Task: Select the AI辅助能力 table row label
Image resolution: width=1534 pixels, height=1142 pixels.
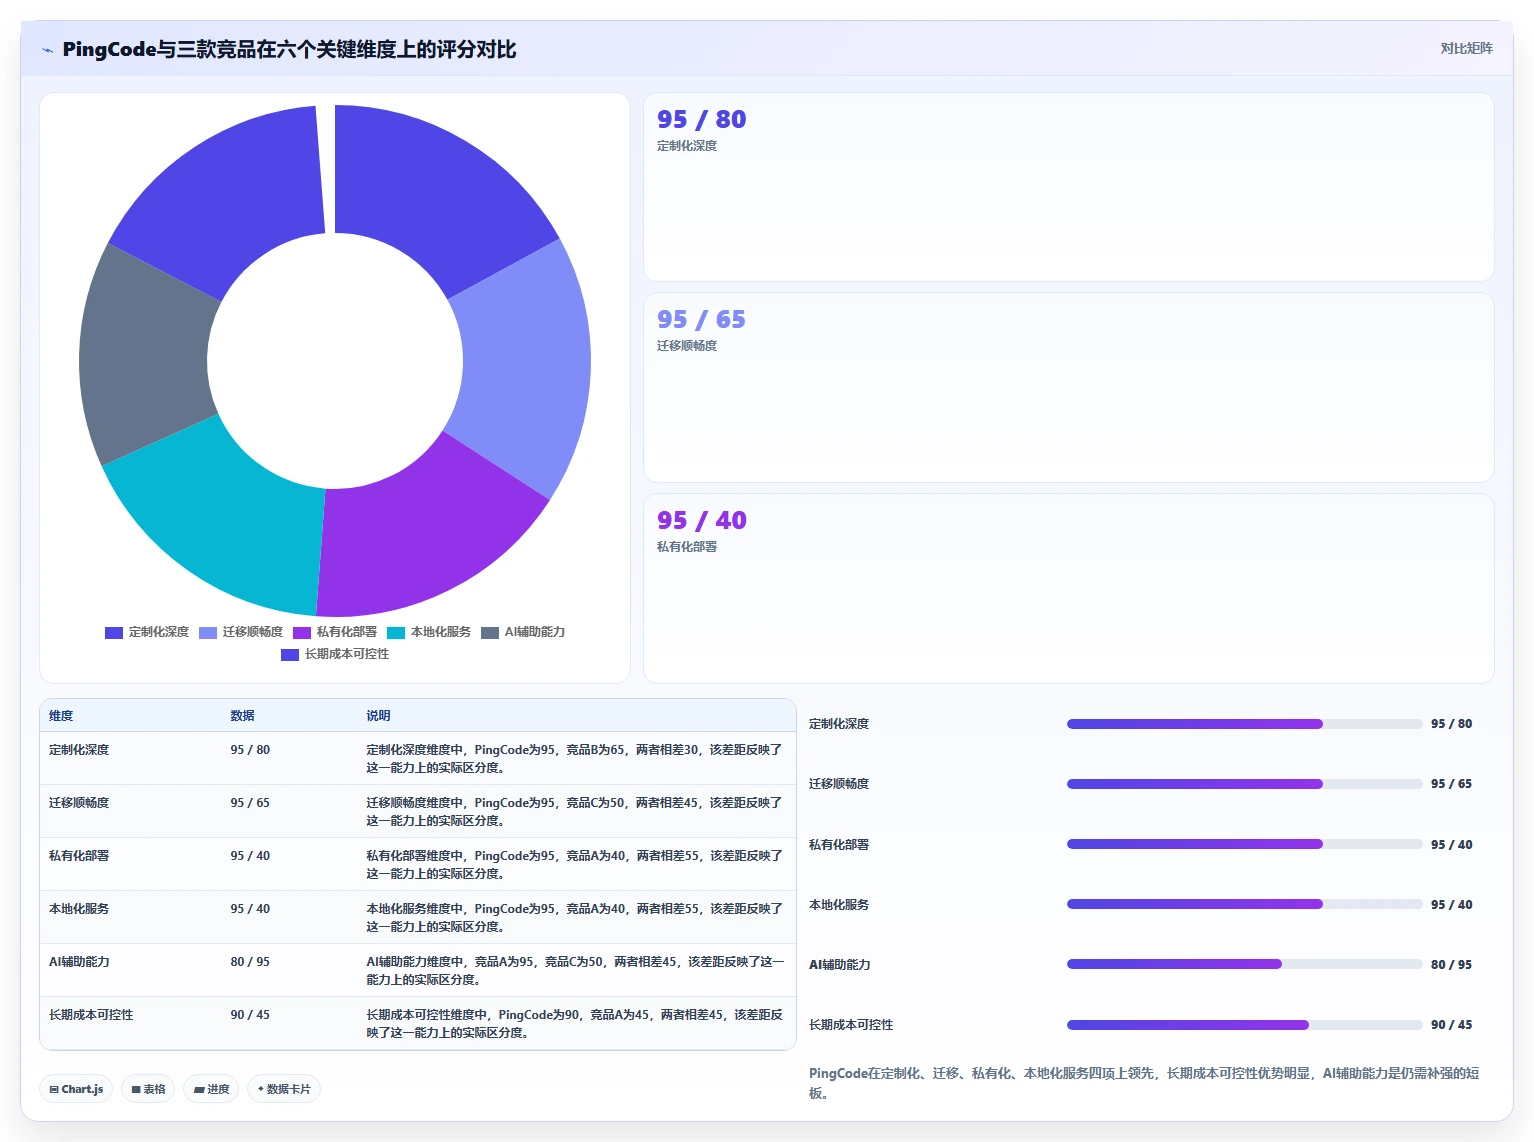Action: tap(79, 962)
